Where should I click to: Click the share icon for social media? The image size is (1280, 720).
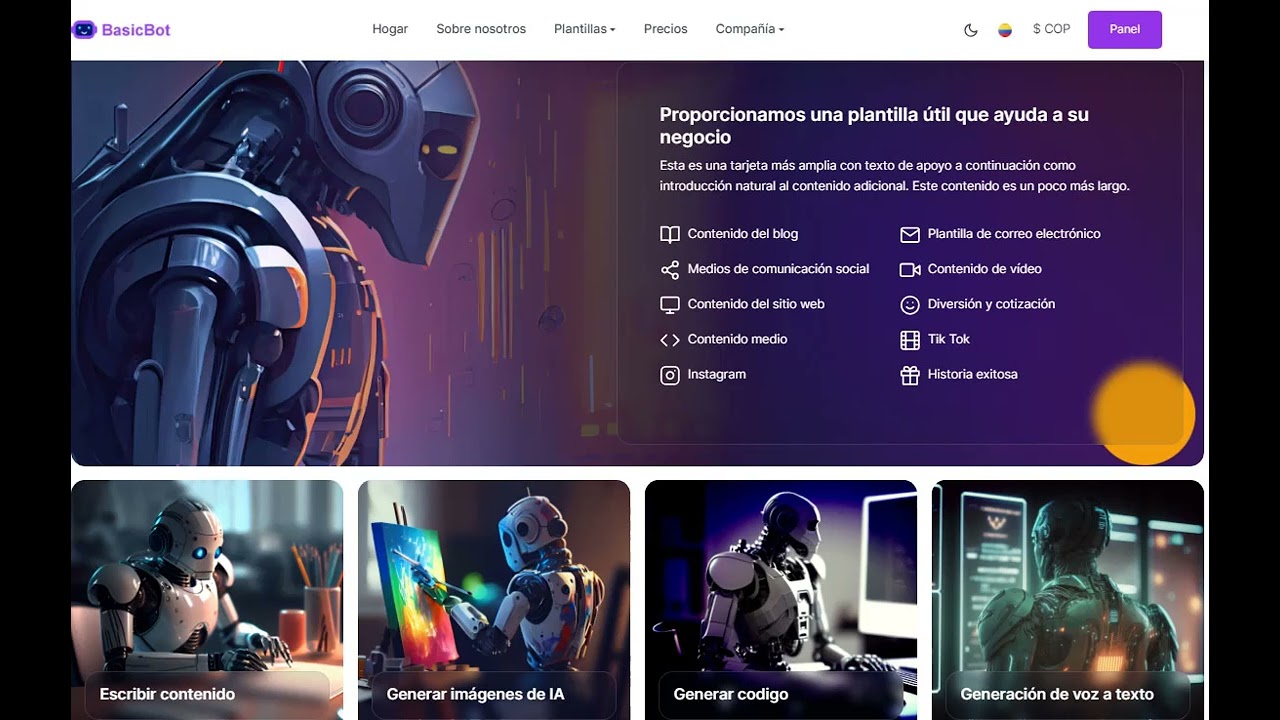(670, 269)
